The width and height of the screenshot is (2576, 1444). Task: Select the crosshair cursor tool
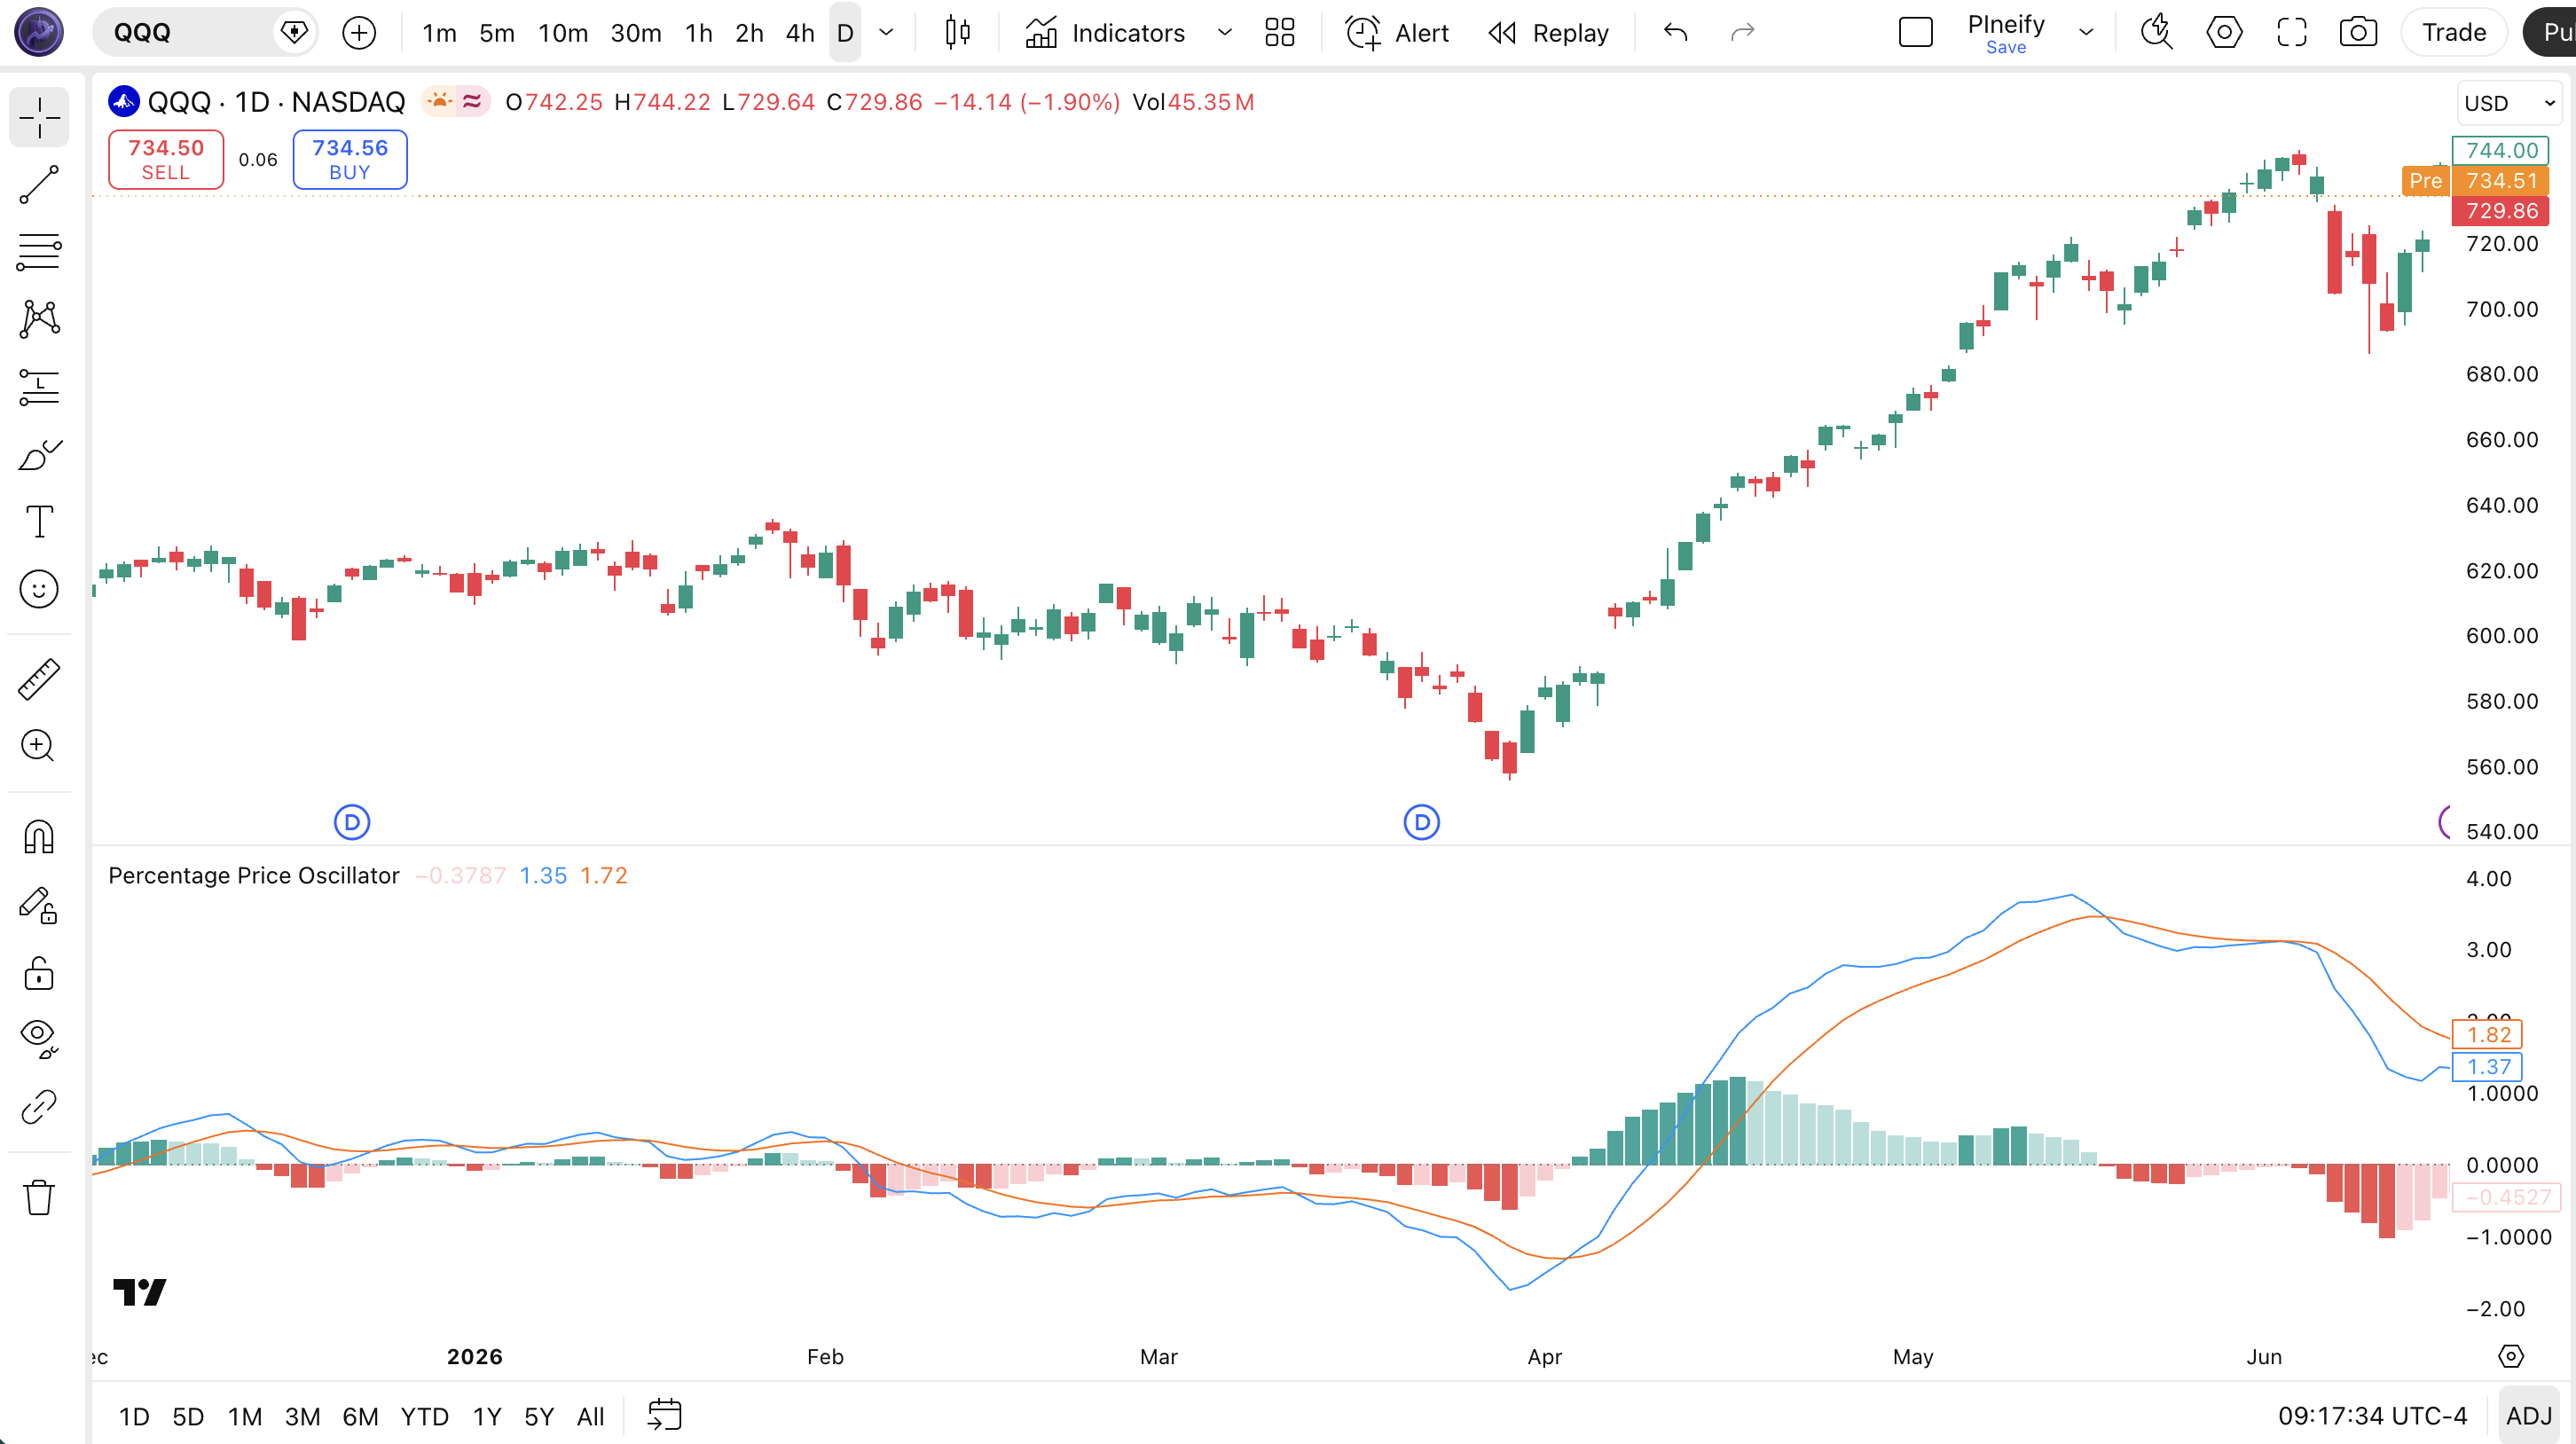(39, 118)
